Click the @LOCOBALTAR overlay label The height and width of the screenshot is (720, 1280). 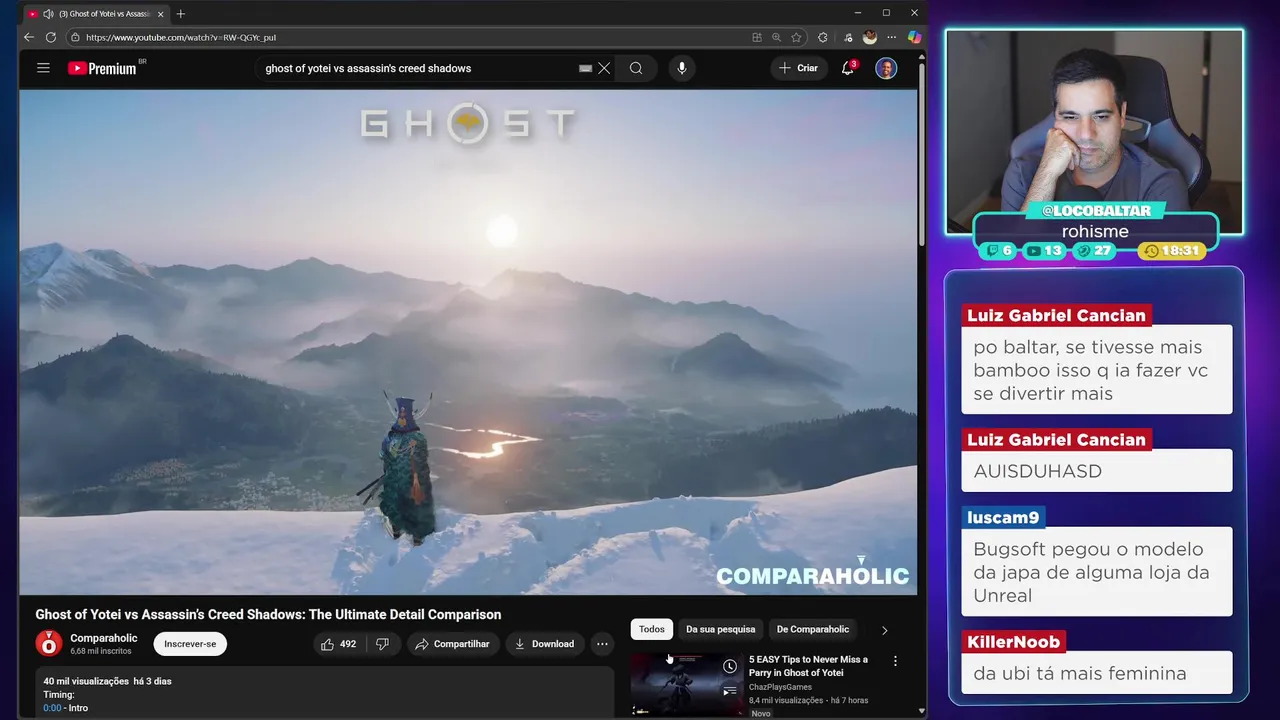point(1095,211)
